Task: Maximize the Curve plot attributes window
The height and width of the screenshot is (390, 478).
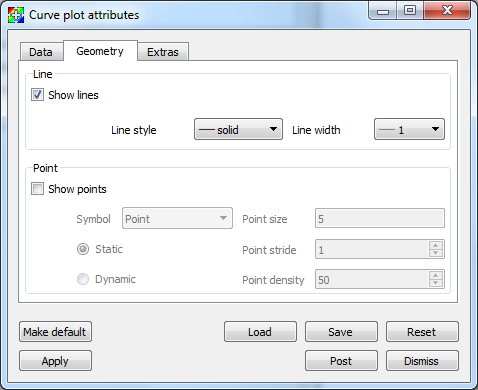Action: point(410,11)
